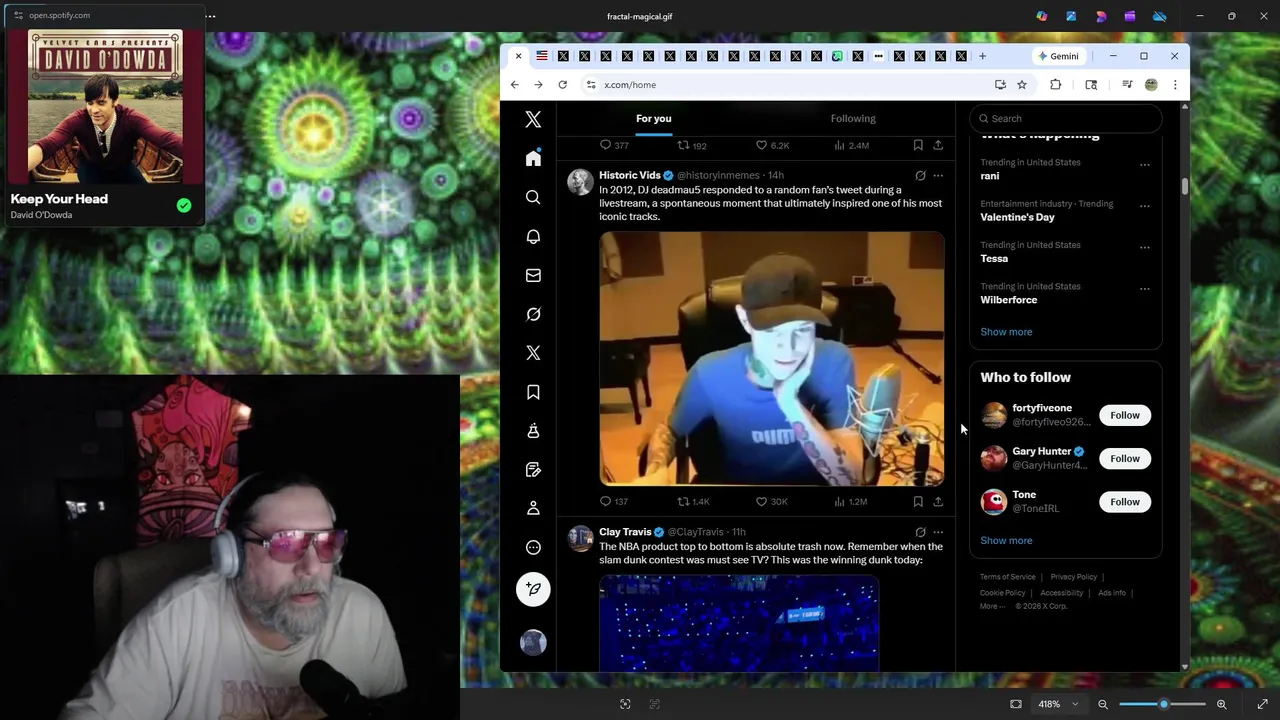
Task: Show more Who to follow suggestions
Action: coord(1006,541)
